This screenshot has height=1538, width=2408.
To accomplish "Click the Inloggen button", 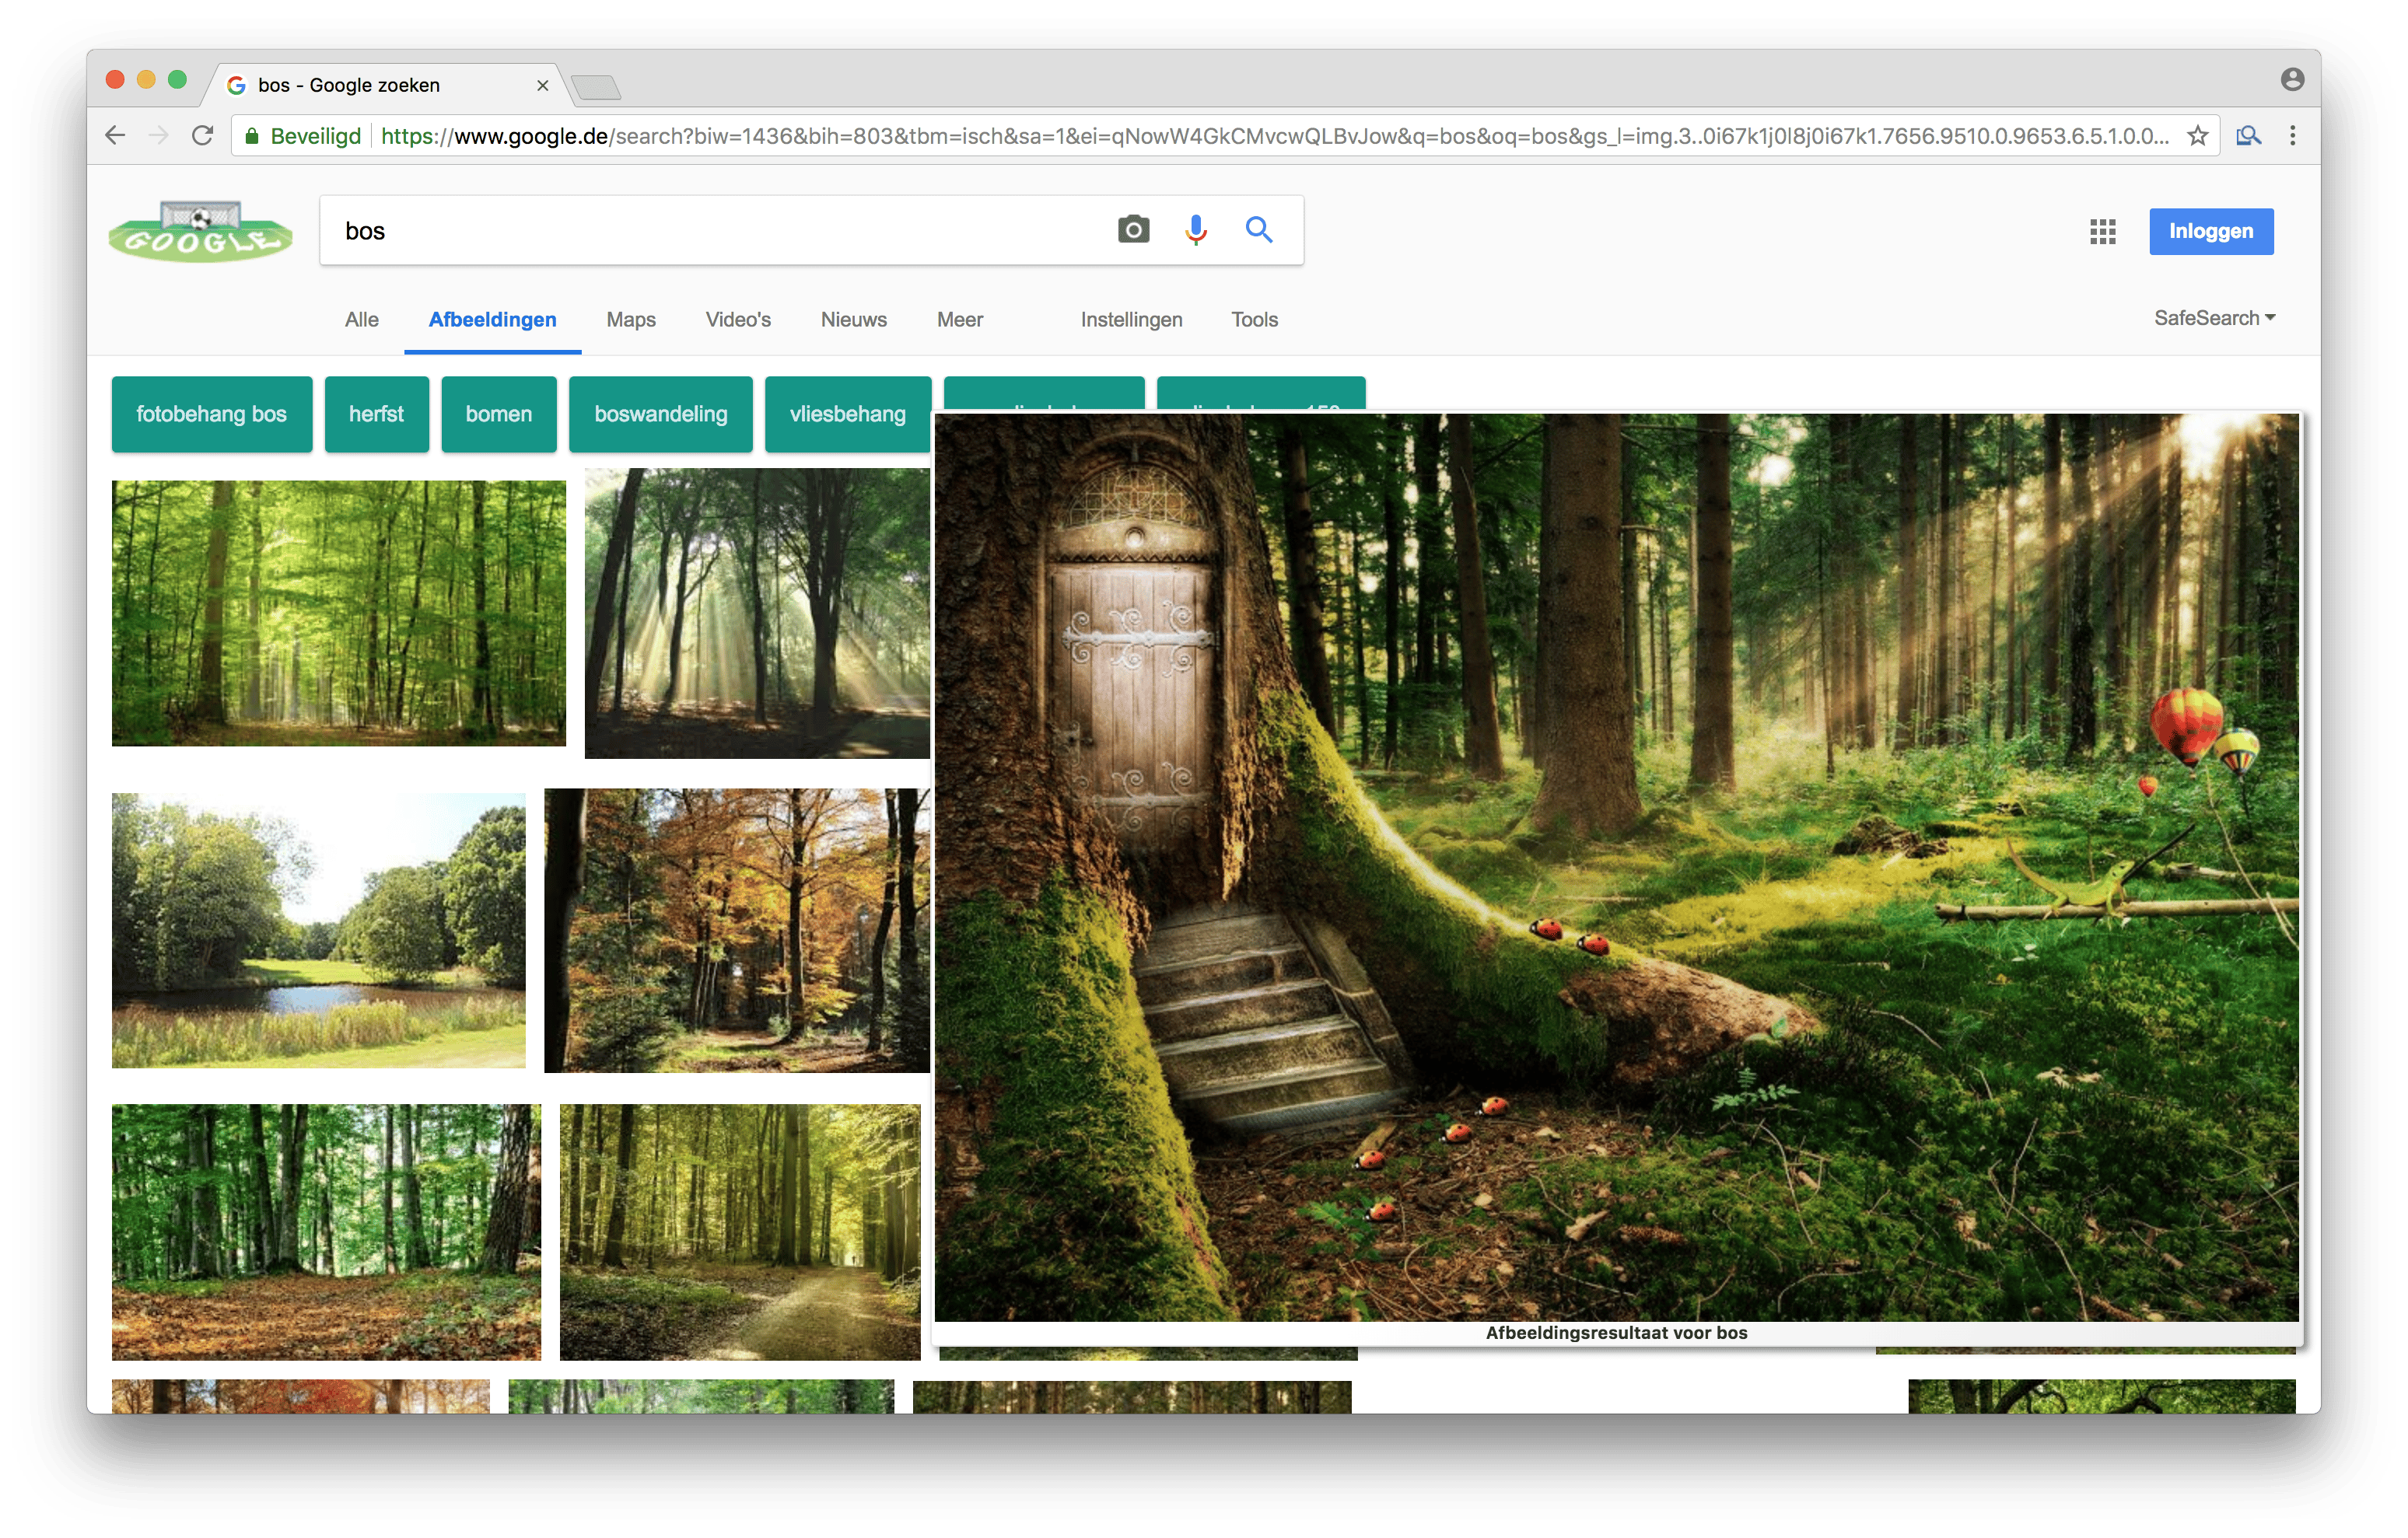I will tap(2211, 231).
